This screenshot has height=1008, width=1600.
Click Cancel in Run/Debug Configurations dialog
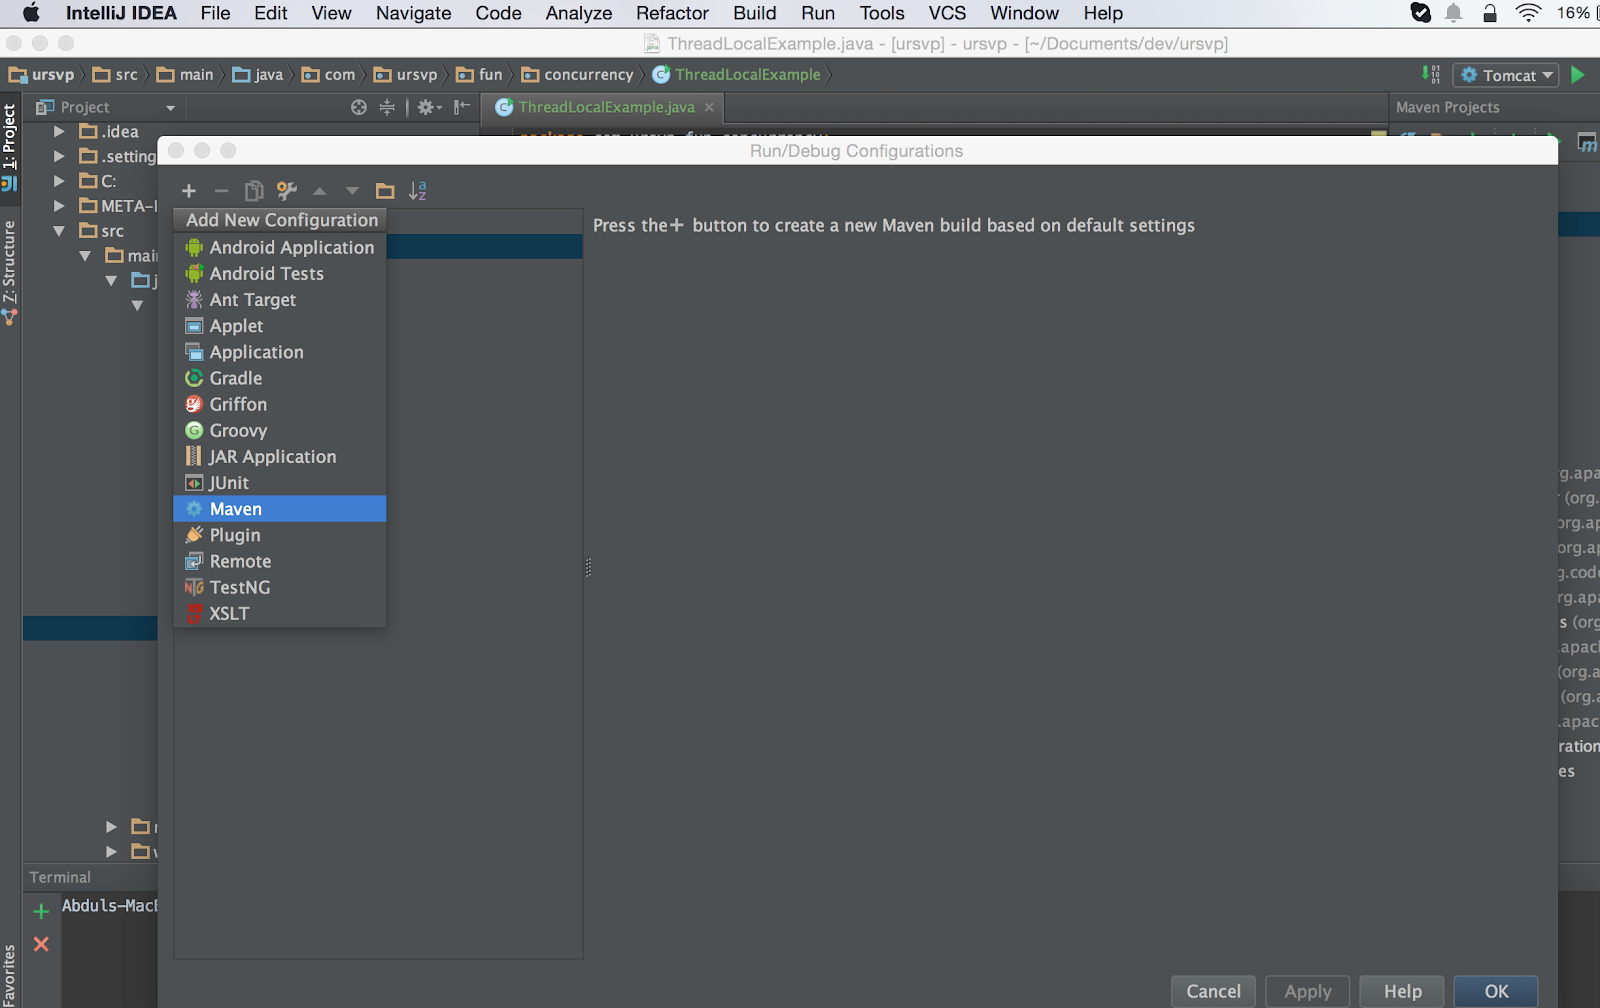(1213, 991)
